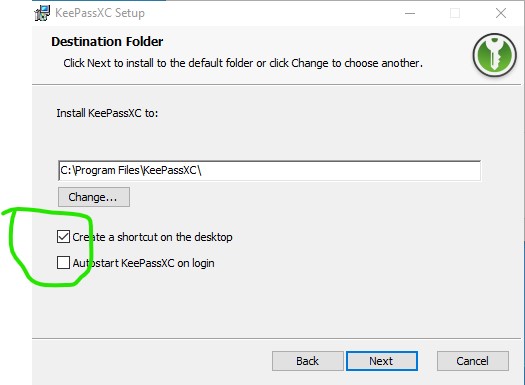Viewport: 525px width, 385px height.
Task: Click the green KeePassXC key logo
Action: [x=495, y=55]
